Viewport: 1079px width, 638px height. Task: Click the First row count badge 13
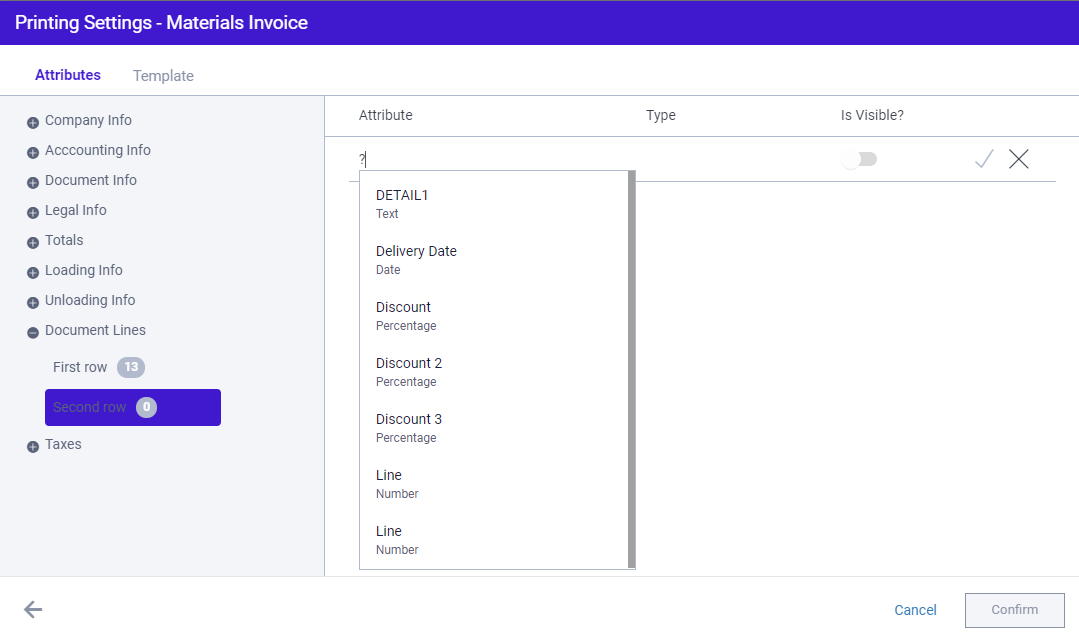click(x=131, y=367)
